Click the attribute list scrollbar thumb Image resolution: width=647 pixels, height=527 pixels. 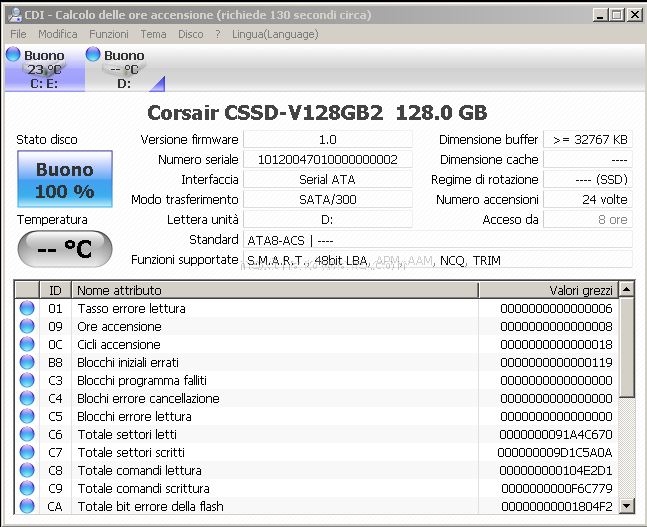pos(626,347)
